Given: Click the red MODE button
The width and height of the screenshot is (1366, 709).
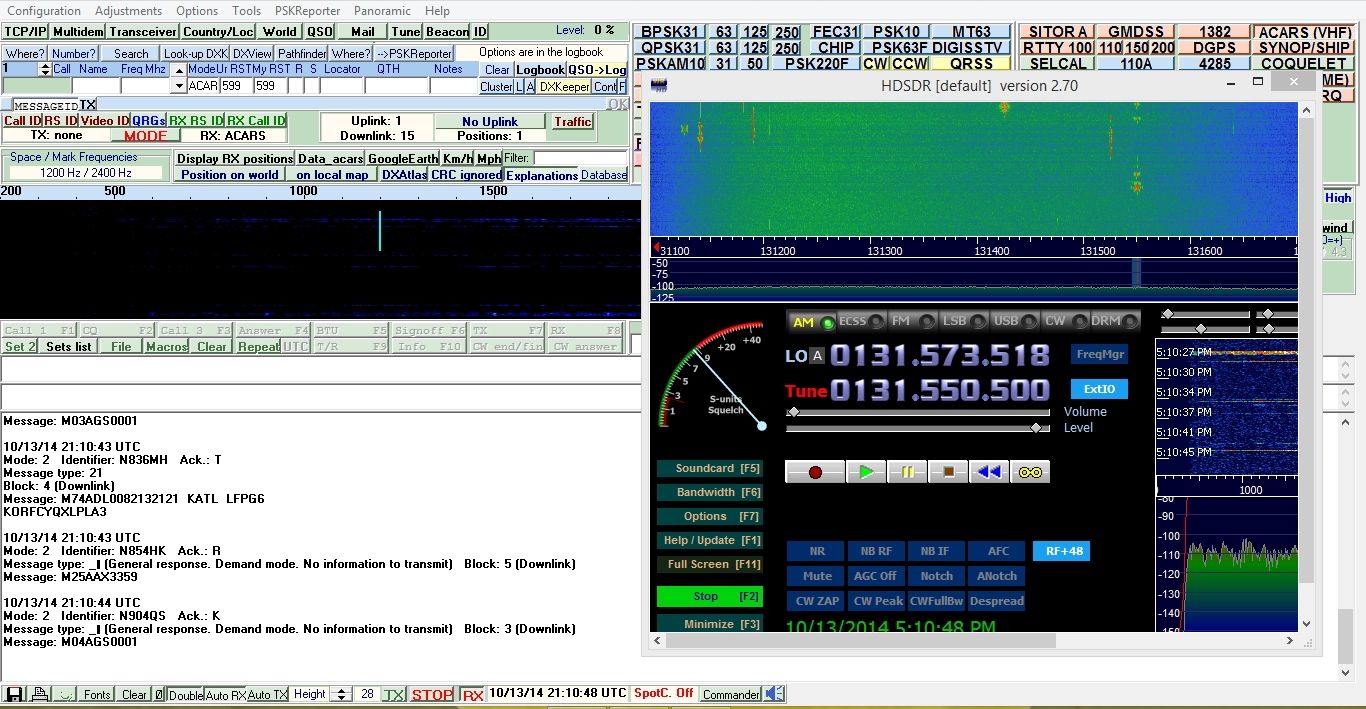Looking at the screenshot, I should coord(145,136).
